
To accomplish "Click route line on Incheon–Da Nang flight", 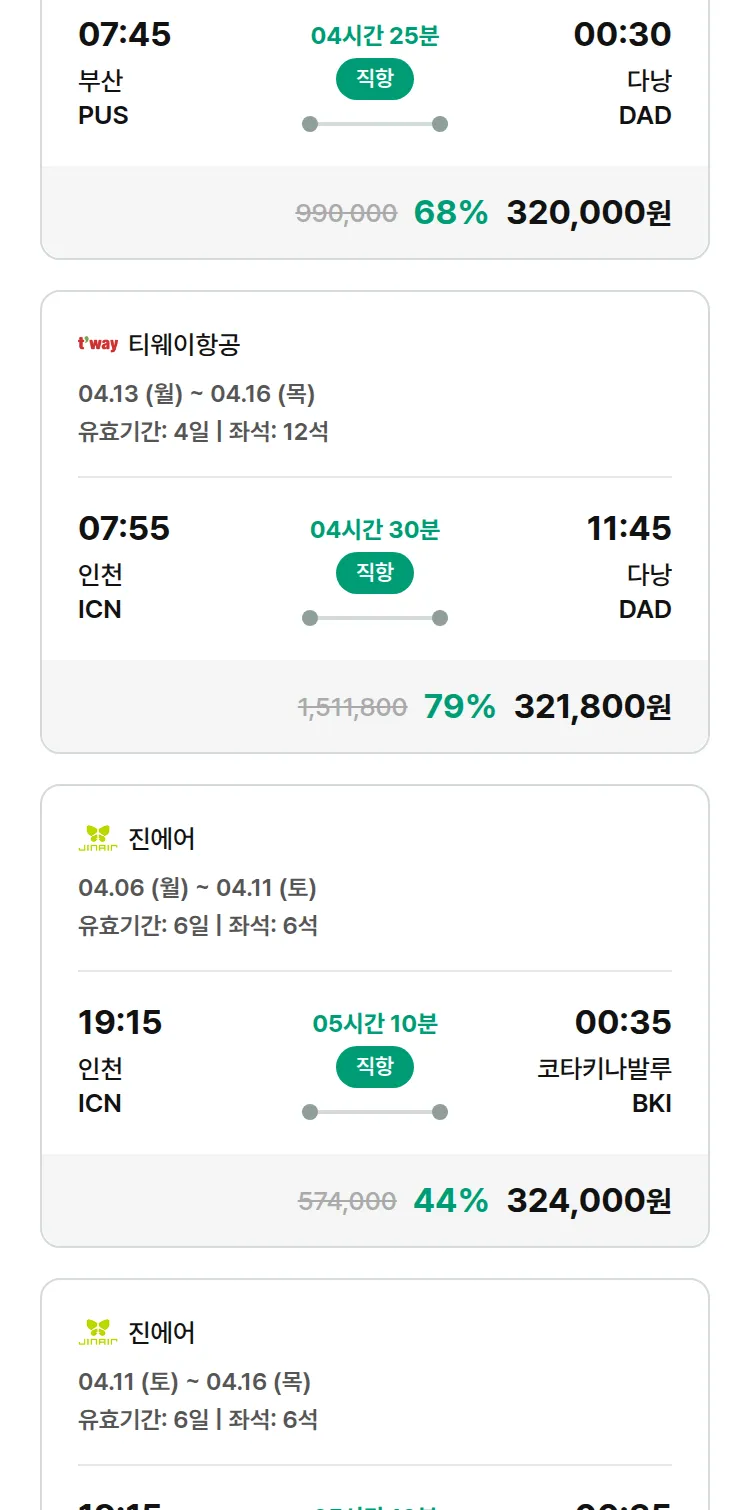I will click(x=375, y=618).
